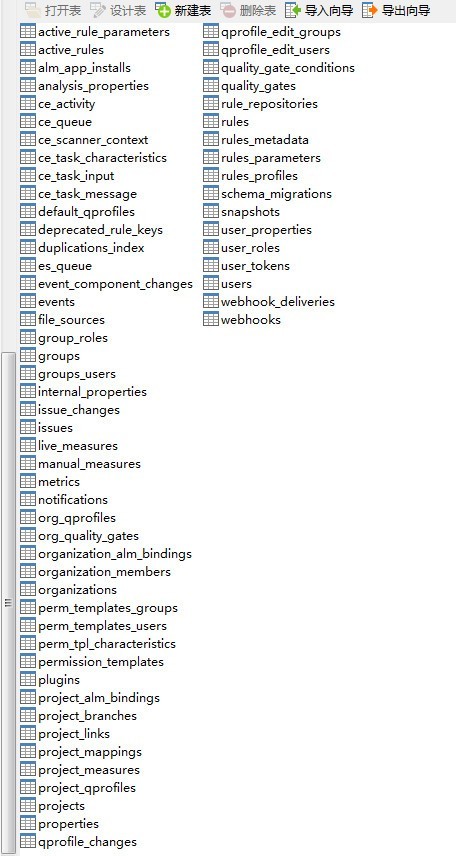Click the 设计表 (Design Table) toolbar icon
456x856 pixels.
click(x=98, y=10)
